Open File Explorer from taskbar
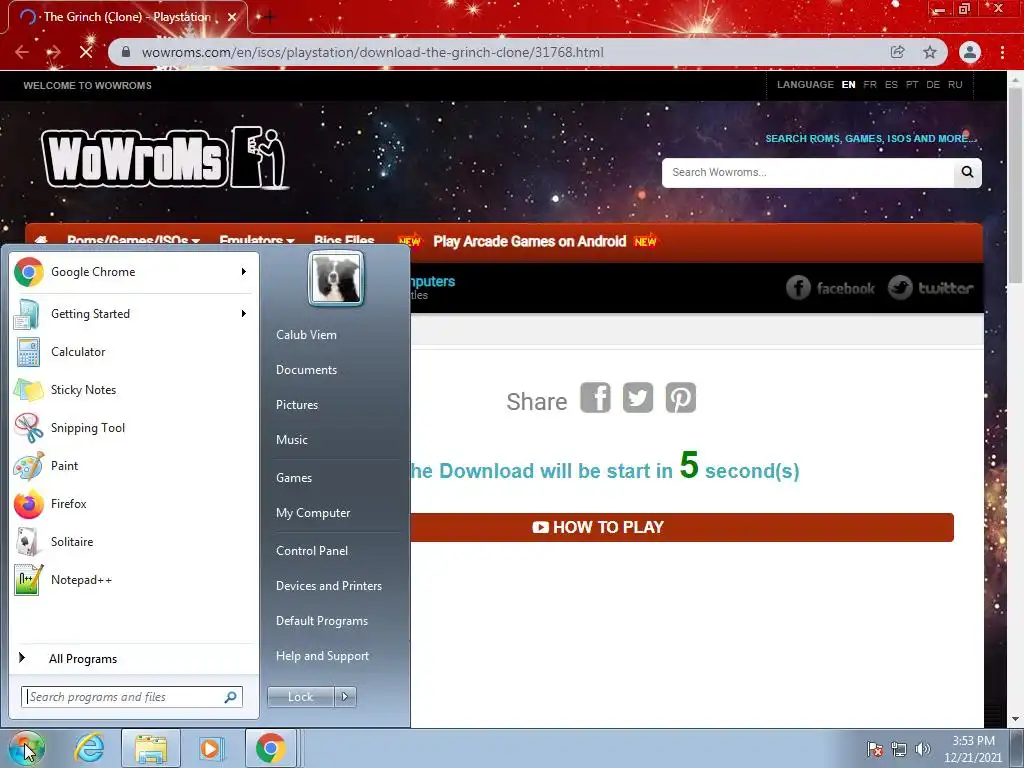The width and height of the screenshot is (1024, 768). point(150,748)
